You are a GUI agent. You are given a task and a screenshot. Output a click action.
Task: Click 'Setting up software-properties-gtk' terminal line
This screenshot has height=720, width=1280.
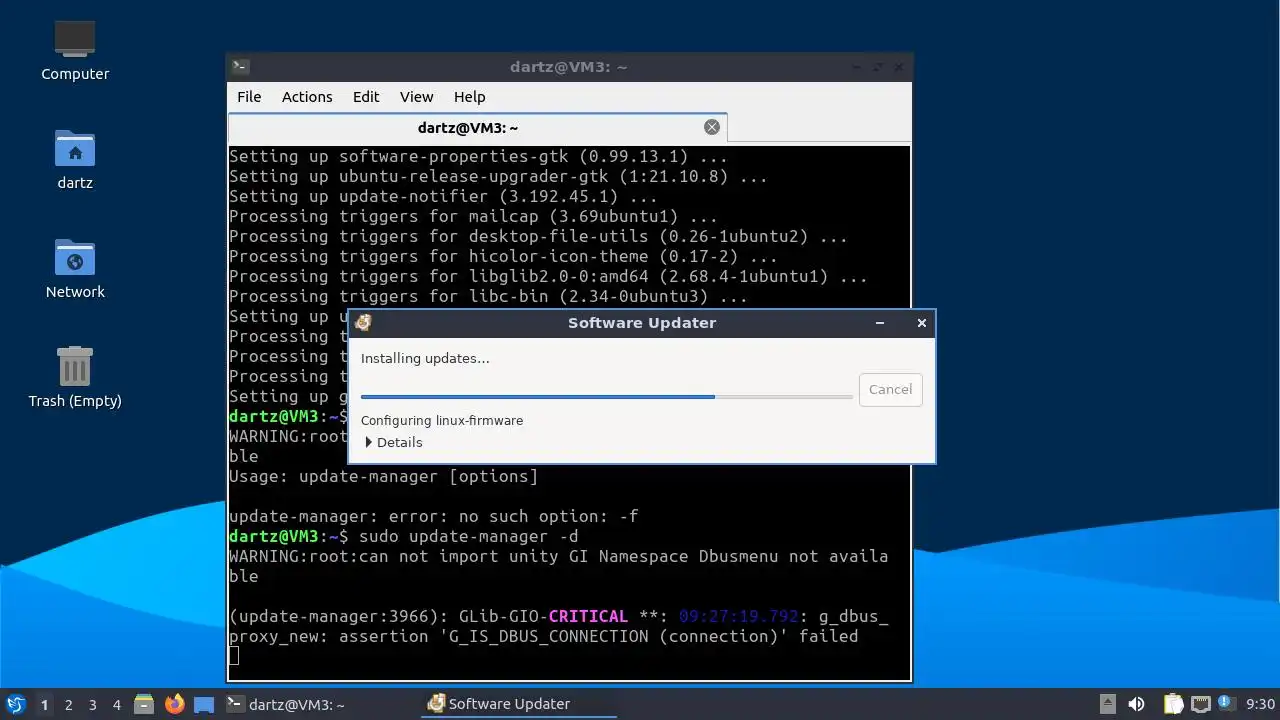tap(478, 156)
